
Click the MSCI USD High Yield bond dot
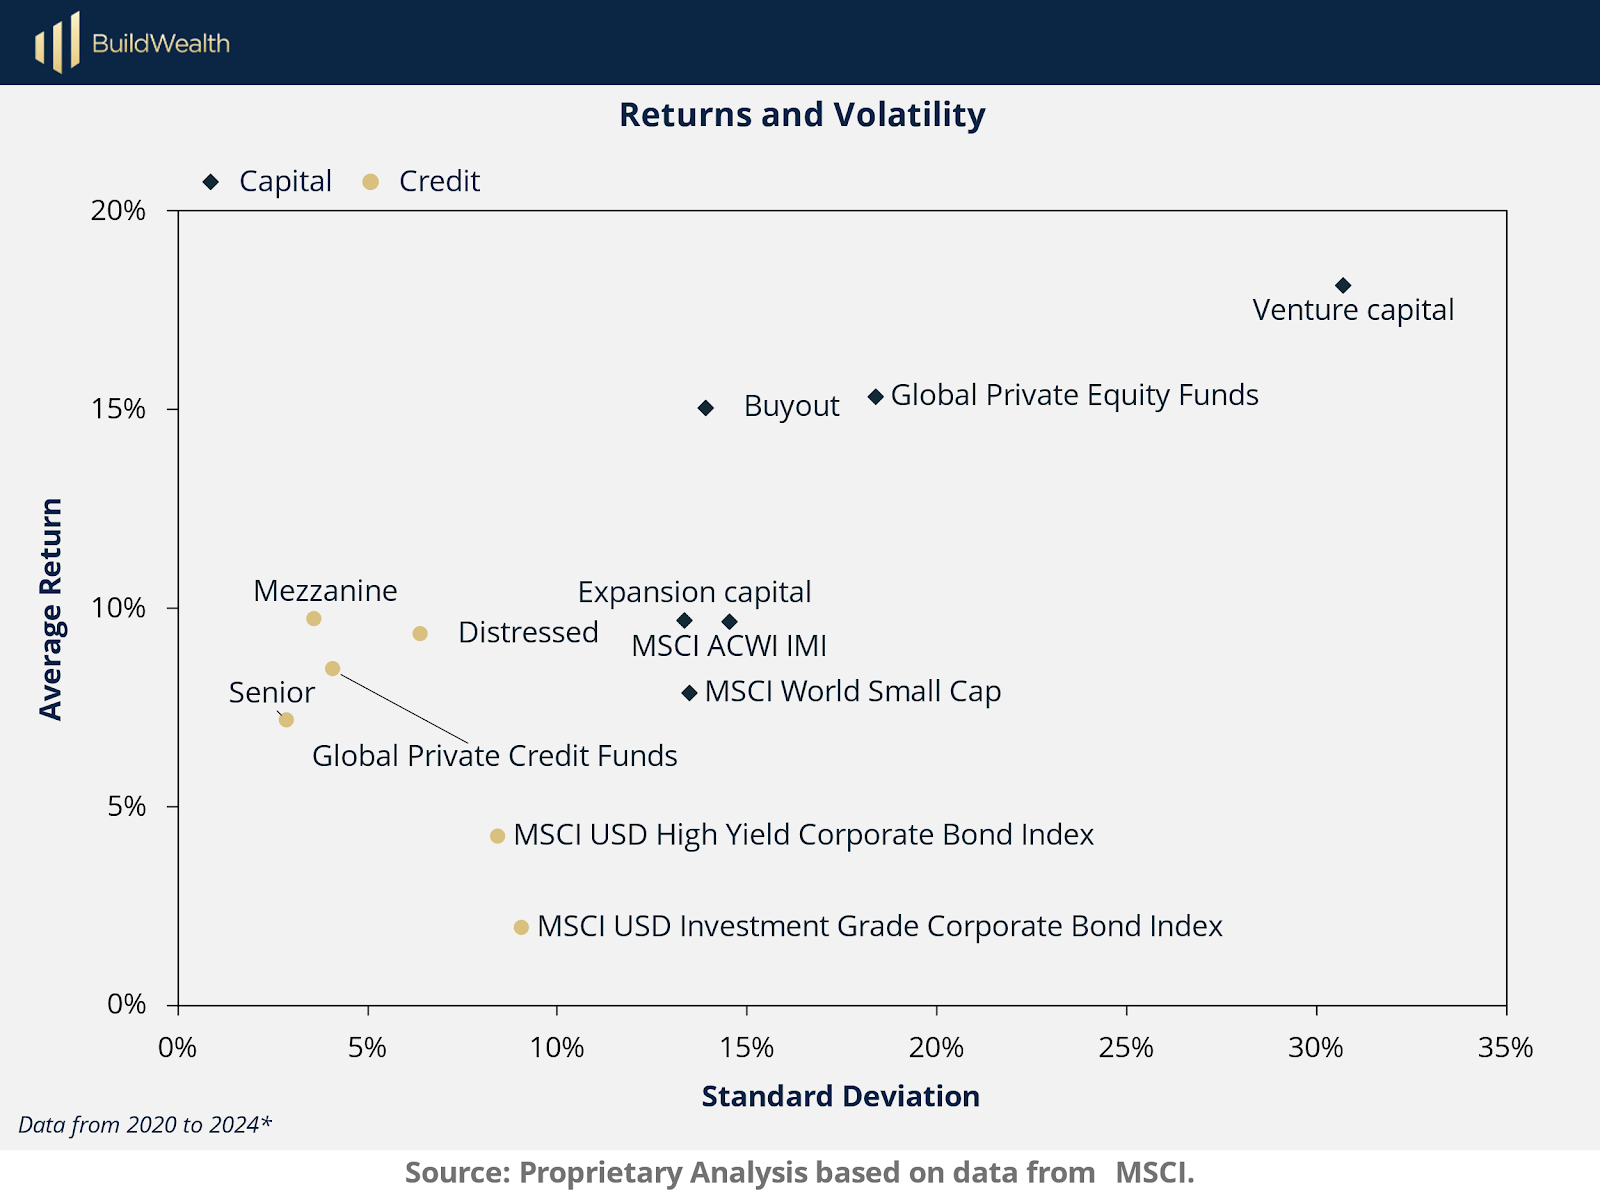coord(498,836)
